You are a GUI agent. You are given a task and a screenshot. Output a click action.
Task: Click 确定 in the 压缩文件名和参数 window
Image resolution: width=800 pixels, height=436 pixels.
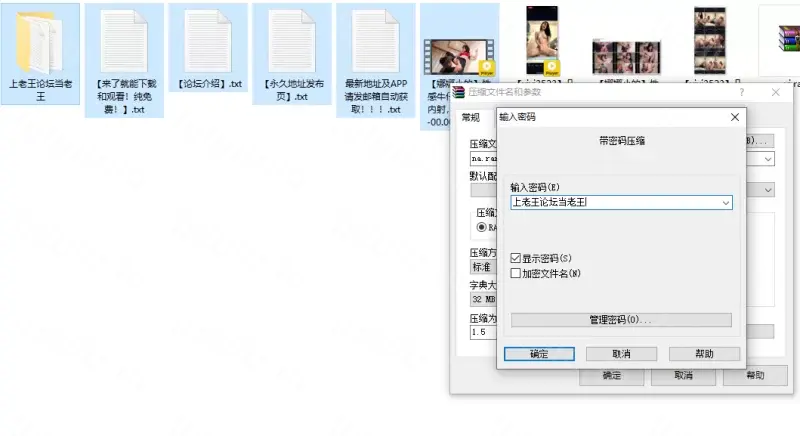(611, 376)
